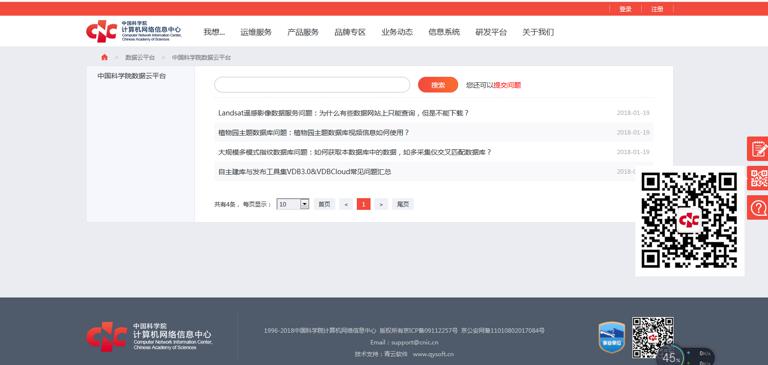Open the www.qysoft.cn link in the footer
The height and width of the screenshot is (365, 768).
click(433, 354)
